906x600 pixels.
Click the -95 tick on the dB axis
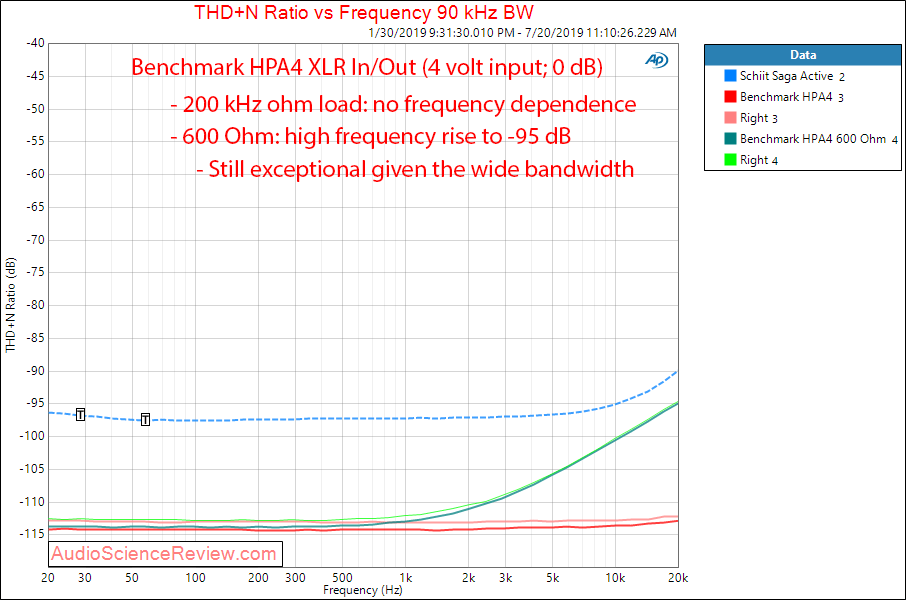tap(35, 403)
